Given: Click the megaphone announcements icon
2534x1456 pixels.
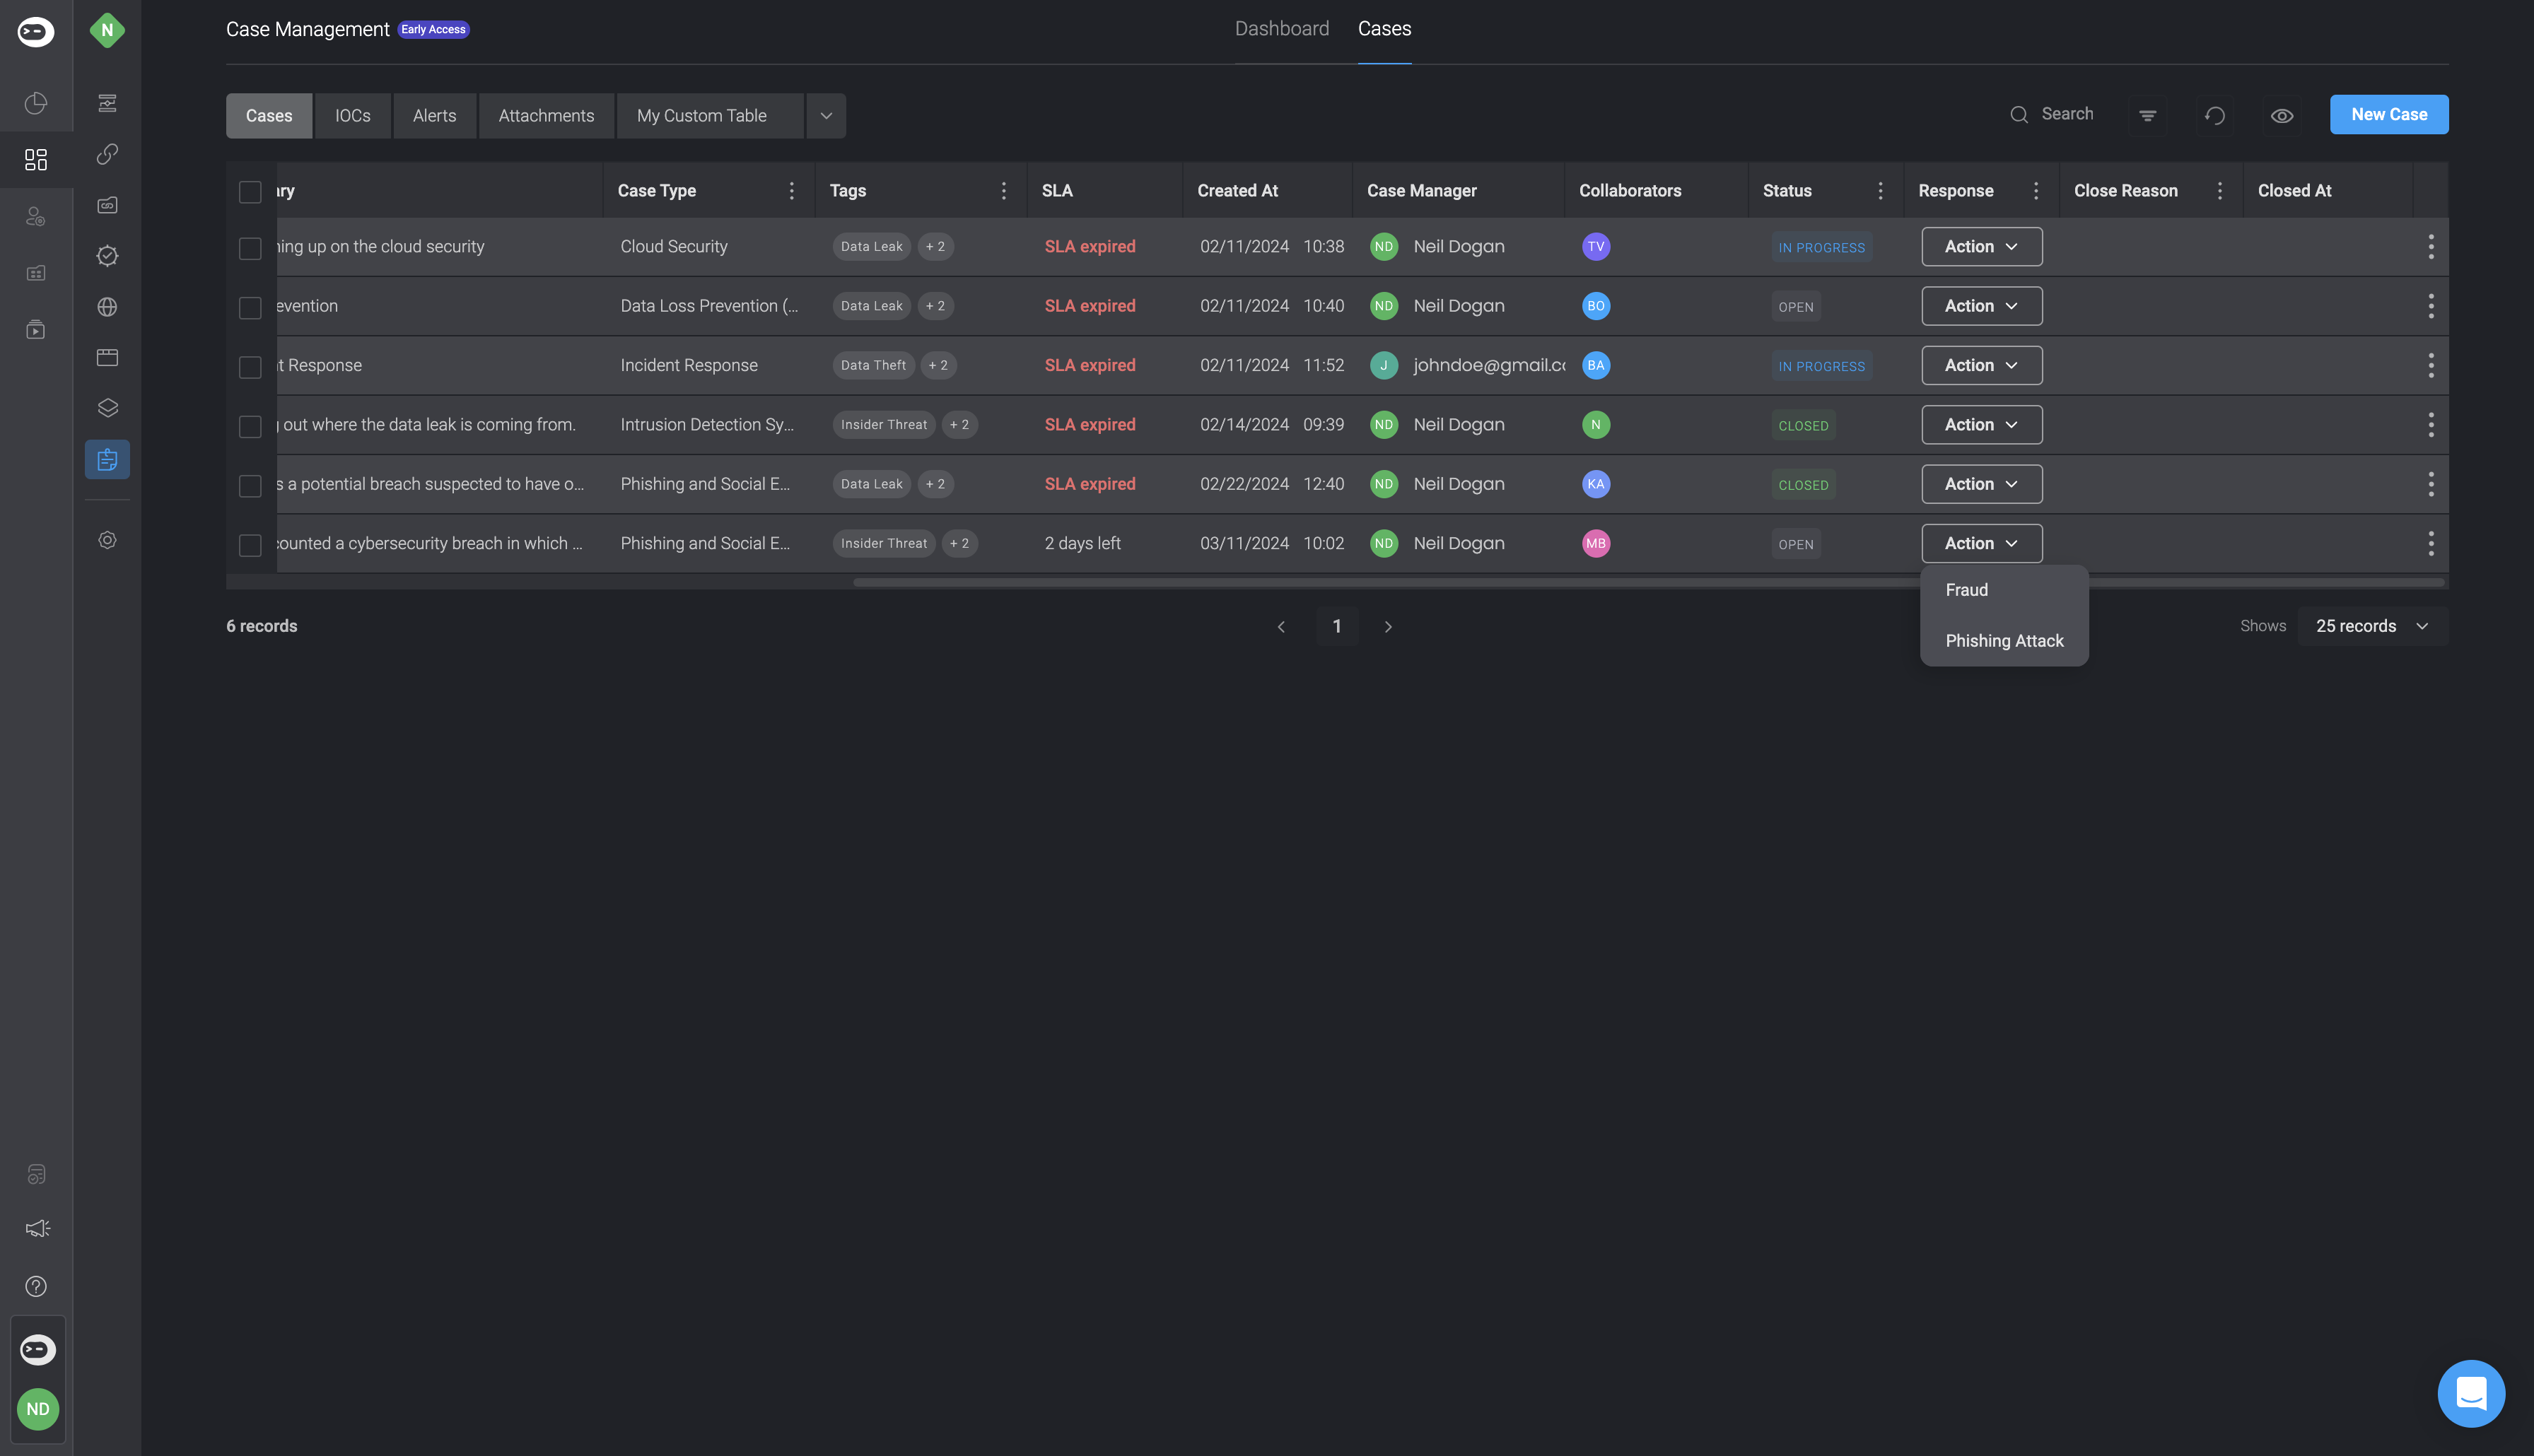Looking at the screenshot, I should coord(37,1228).
